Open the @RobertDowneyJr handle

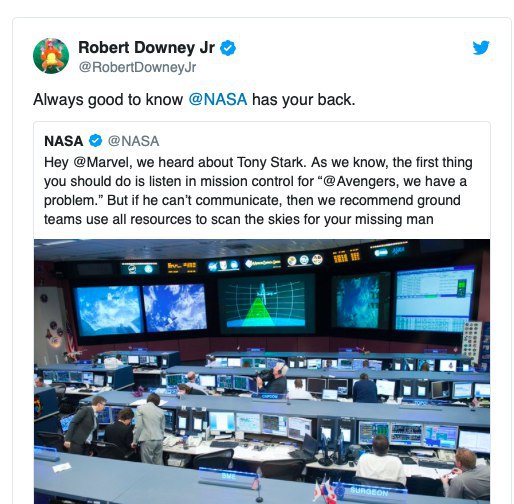point(137,67)
